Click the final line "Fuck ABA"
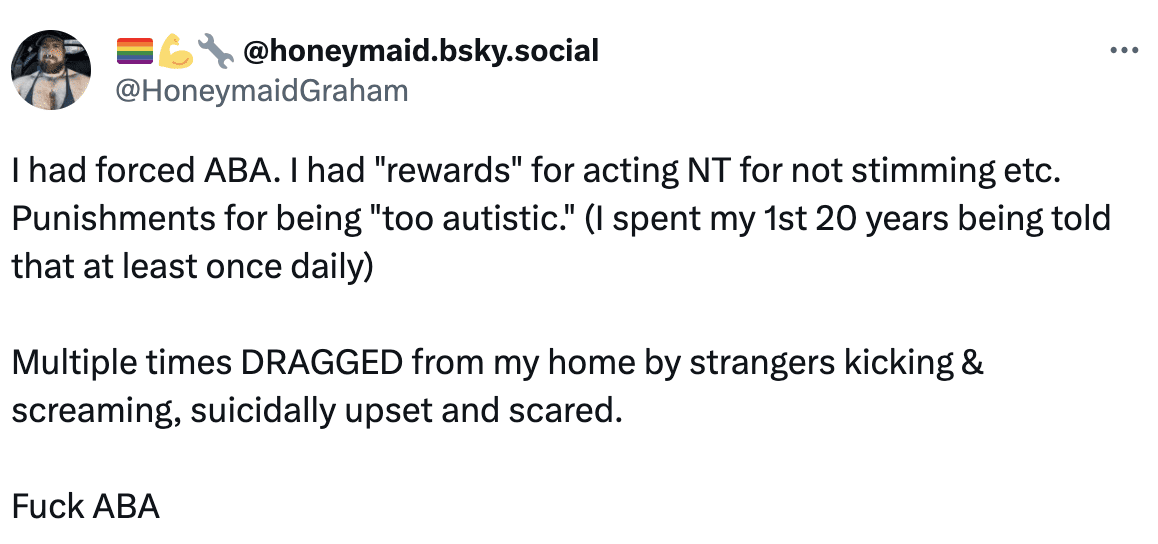 [x=86, y=507]
